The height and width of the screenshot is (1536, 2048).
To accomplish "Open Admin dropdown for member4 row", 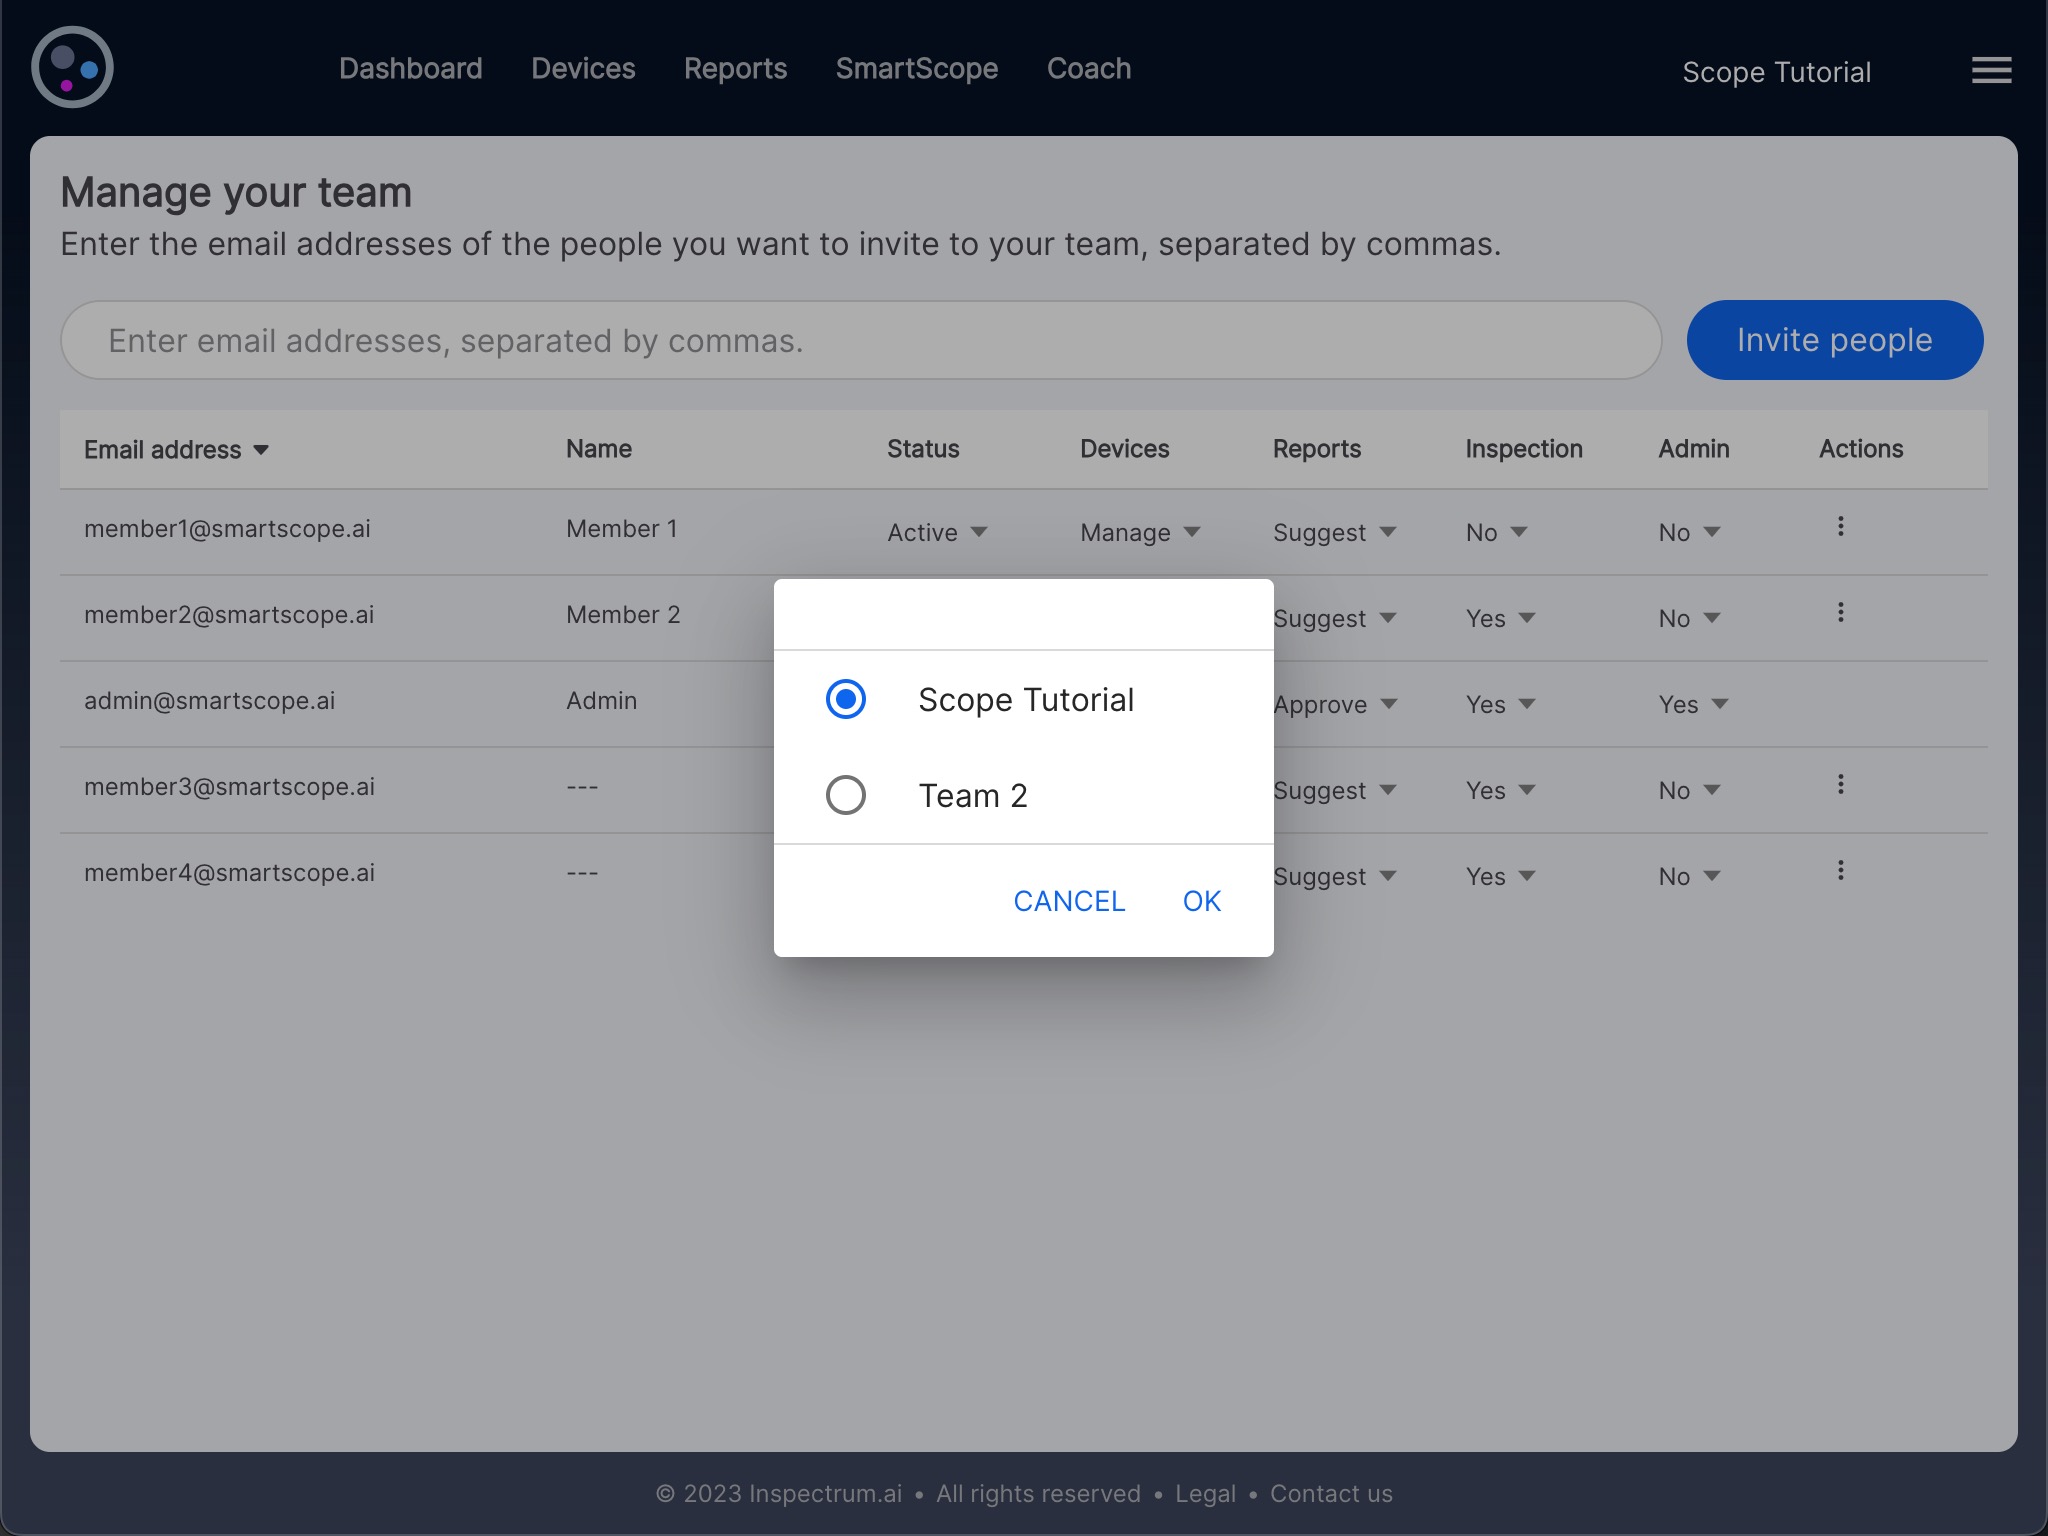I will point(1689,876).
